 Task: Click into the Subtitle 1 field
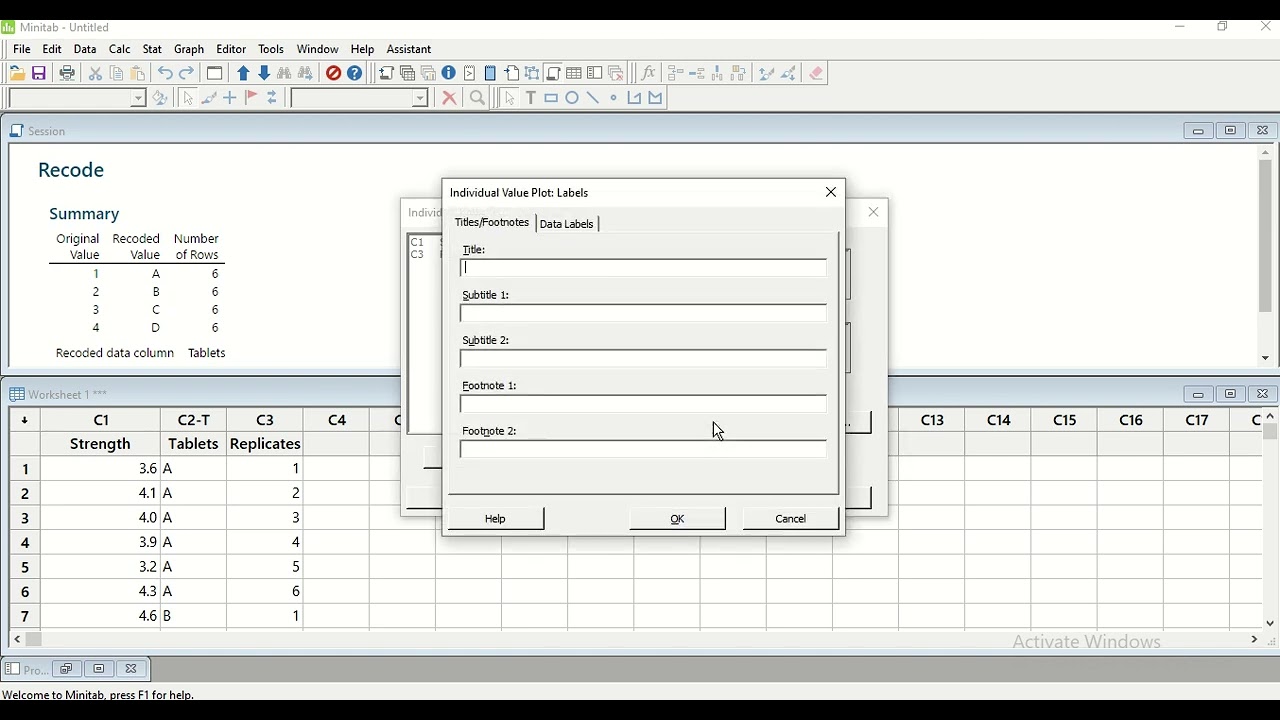[644, 313]
